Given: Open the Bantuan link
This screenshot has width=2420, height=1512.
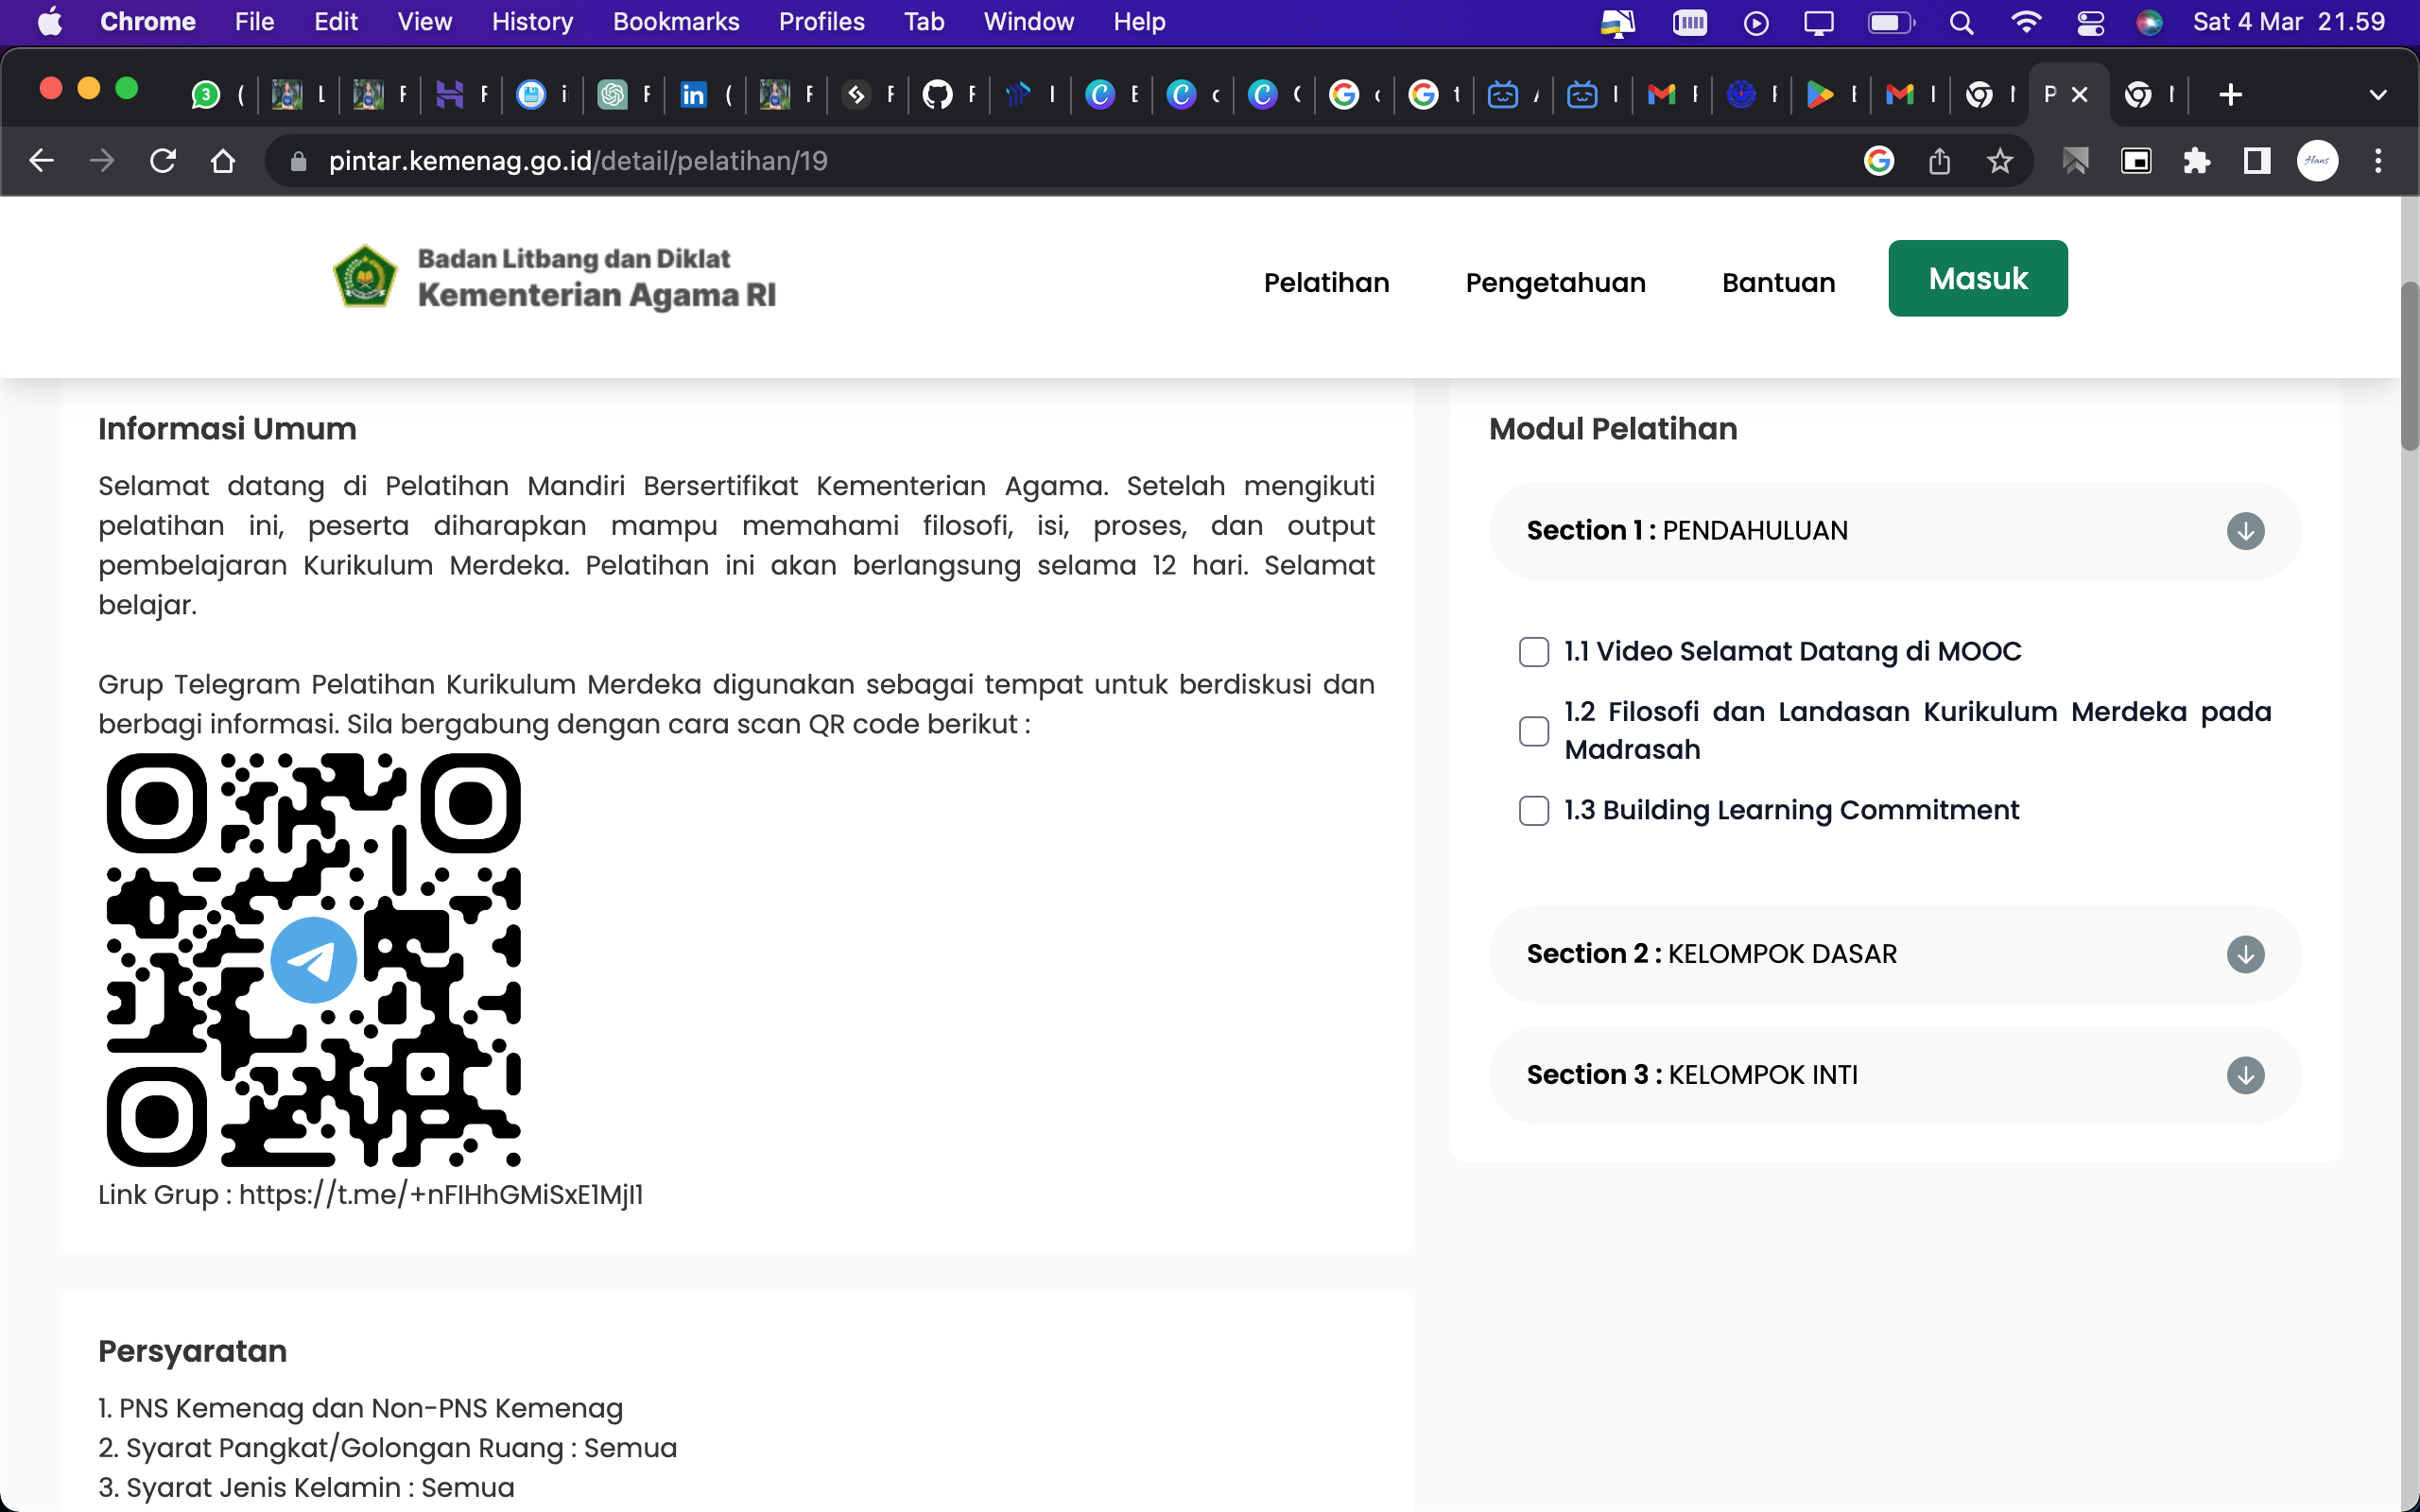Looking at the screenshot, I should click(x=1778, y=283).
